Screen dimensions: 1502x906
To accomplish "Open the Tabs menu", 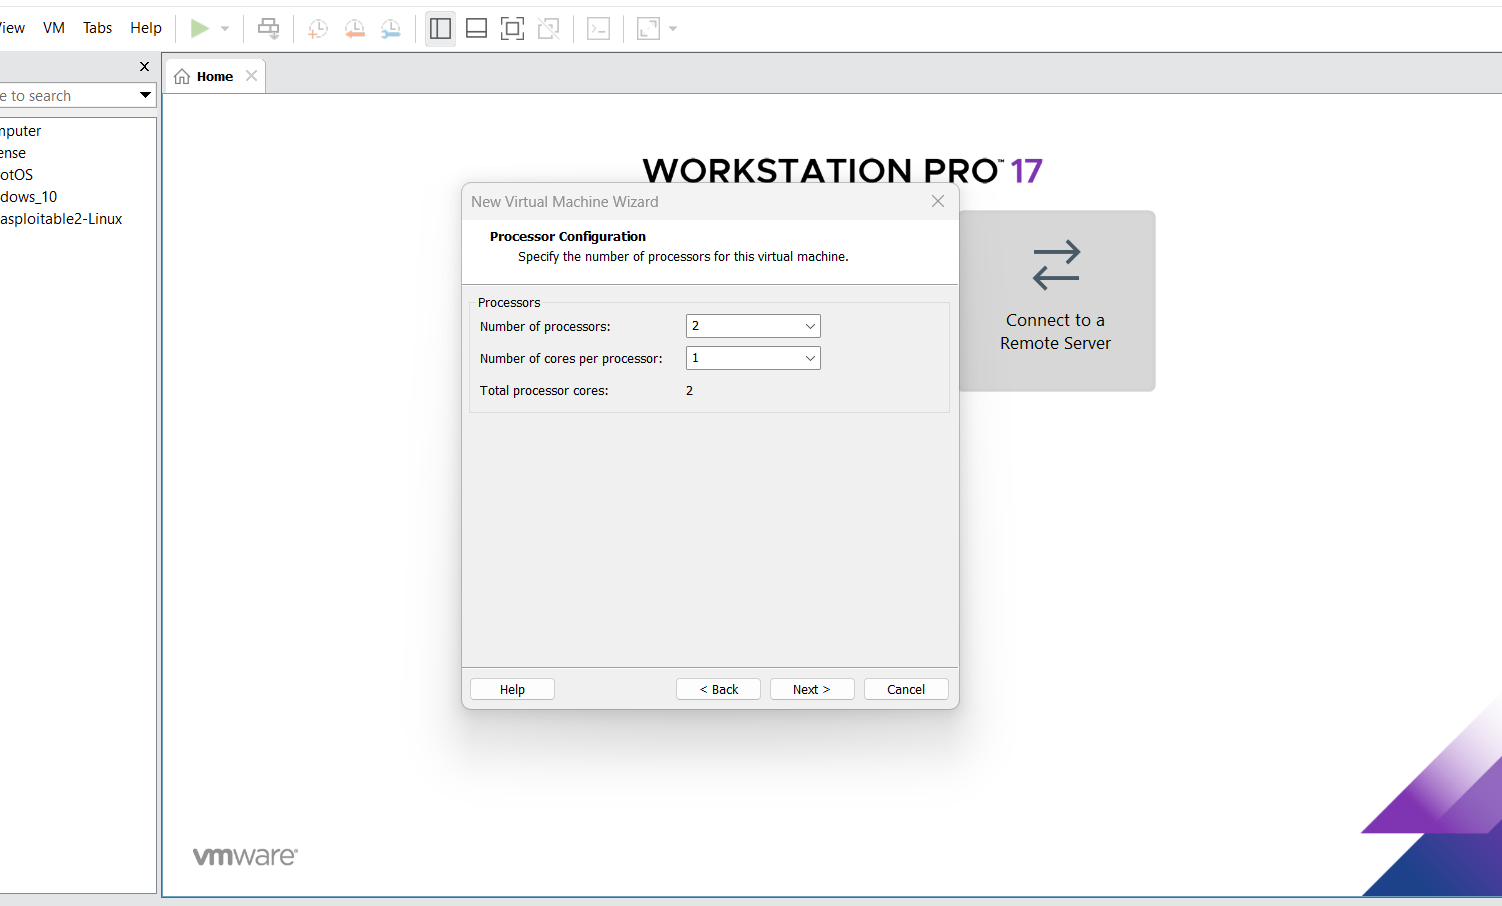I will (x=97, y=28).
